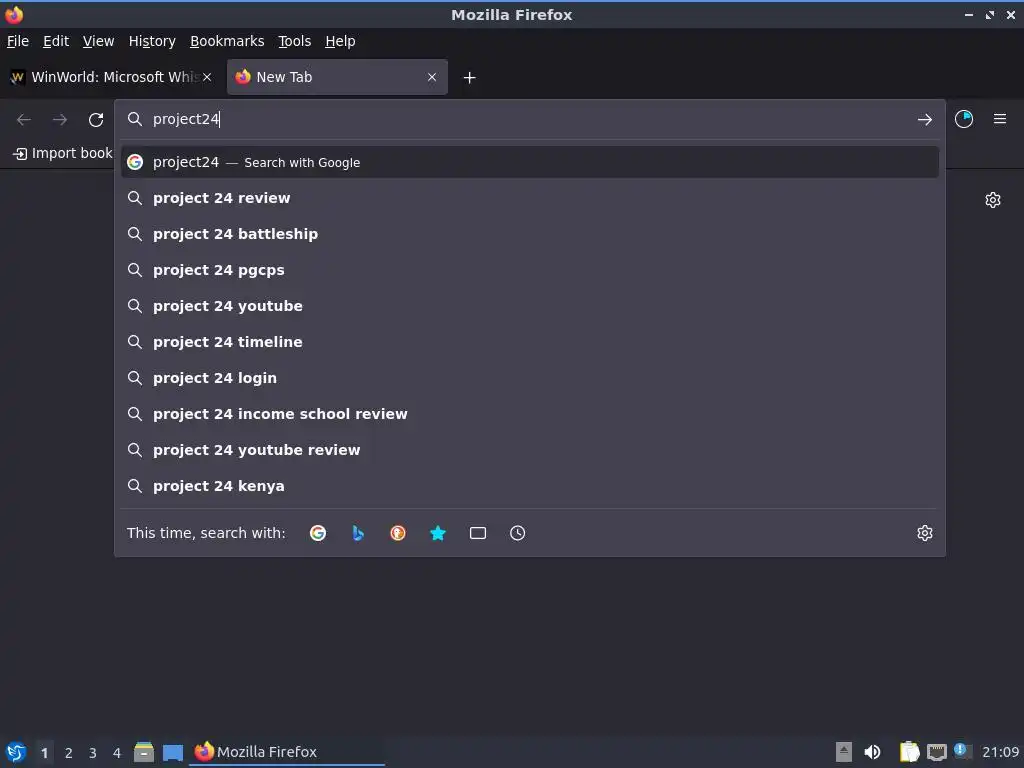Click the removable media eject tray icon
Screen dimensions: 1024x768
[844, 752]
